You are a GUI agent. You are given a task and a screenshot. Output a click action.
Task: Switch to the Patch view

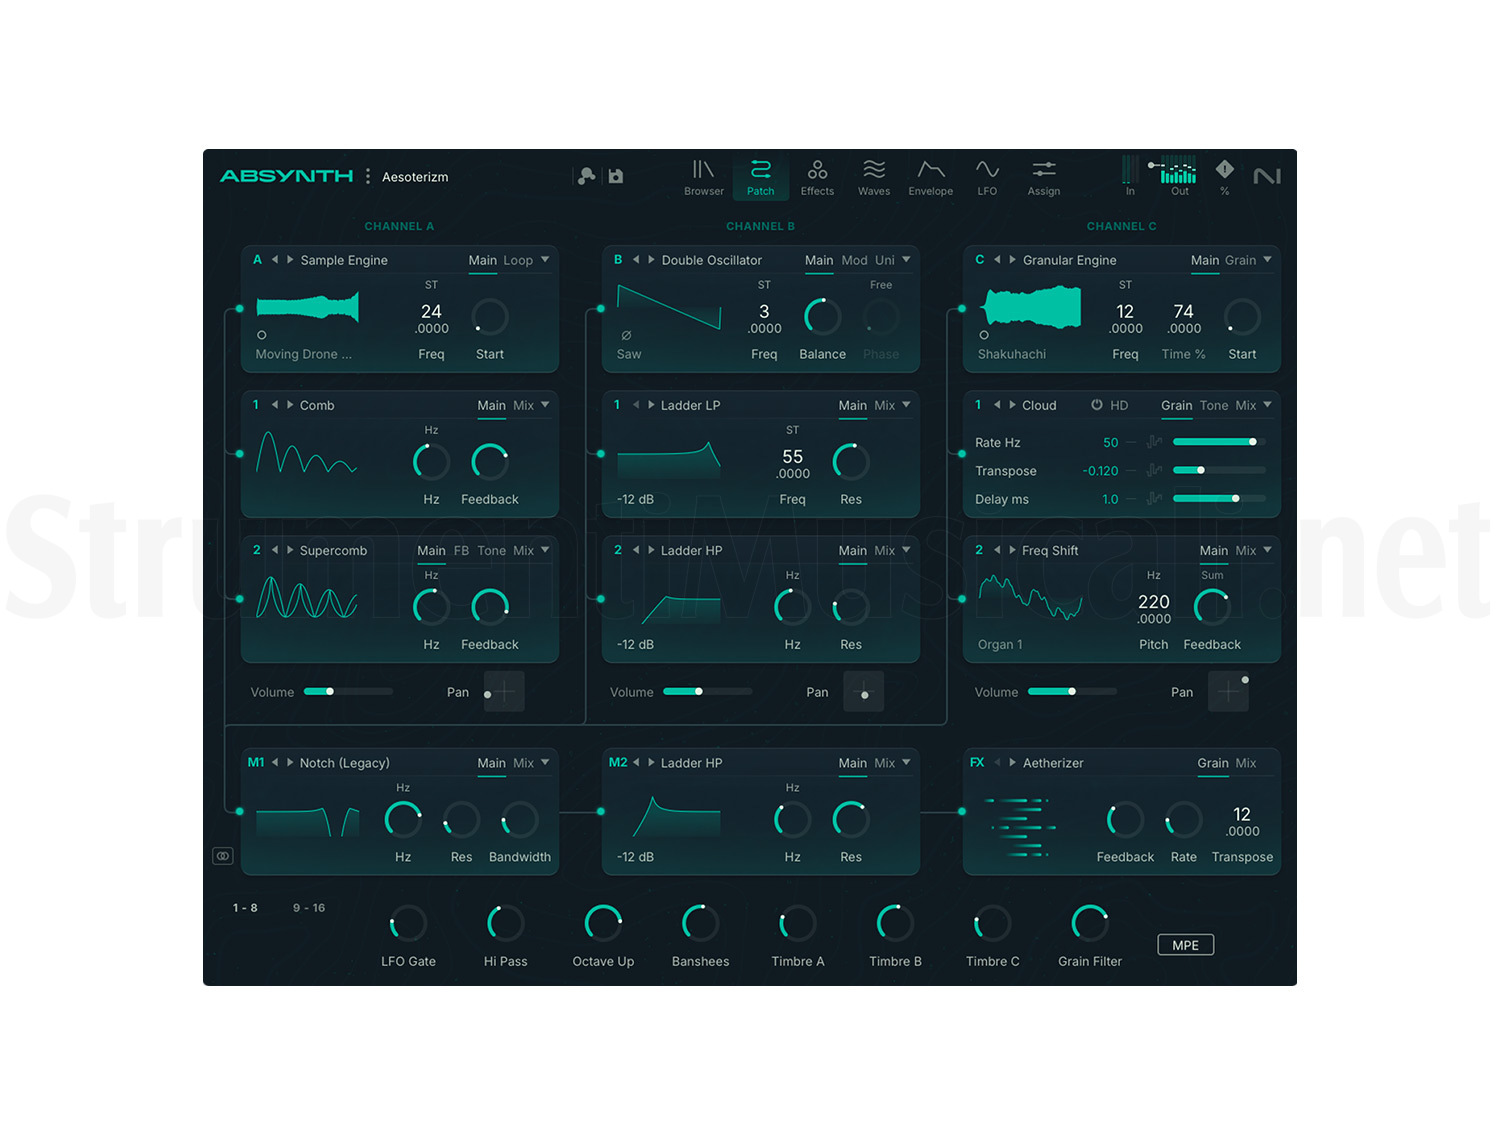(x=761, y=177)
